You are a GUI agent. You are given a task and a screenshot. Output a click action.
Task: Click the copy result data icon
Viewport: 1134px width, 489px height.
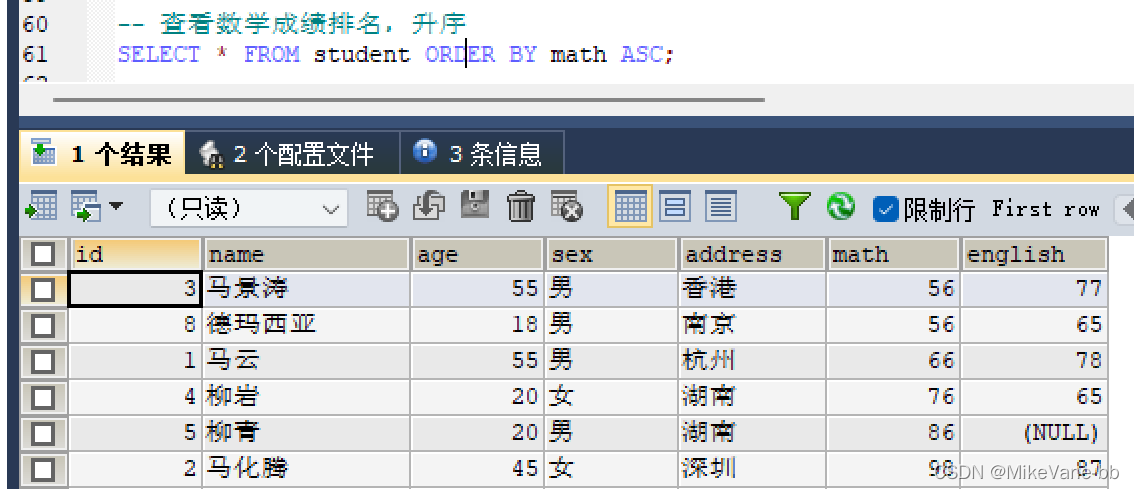tap(86, 208)
